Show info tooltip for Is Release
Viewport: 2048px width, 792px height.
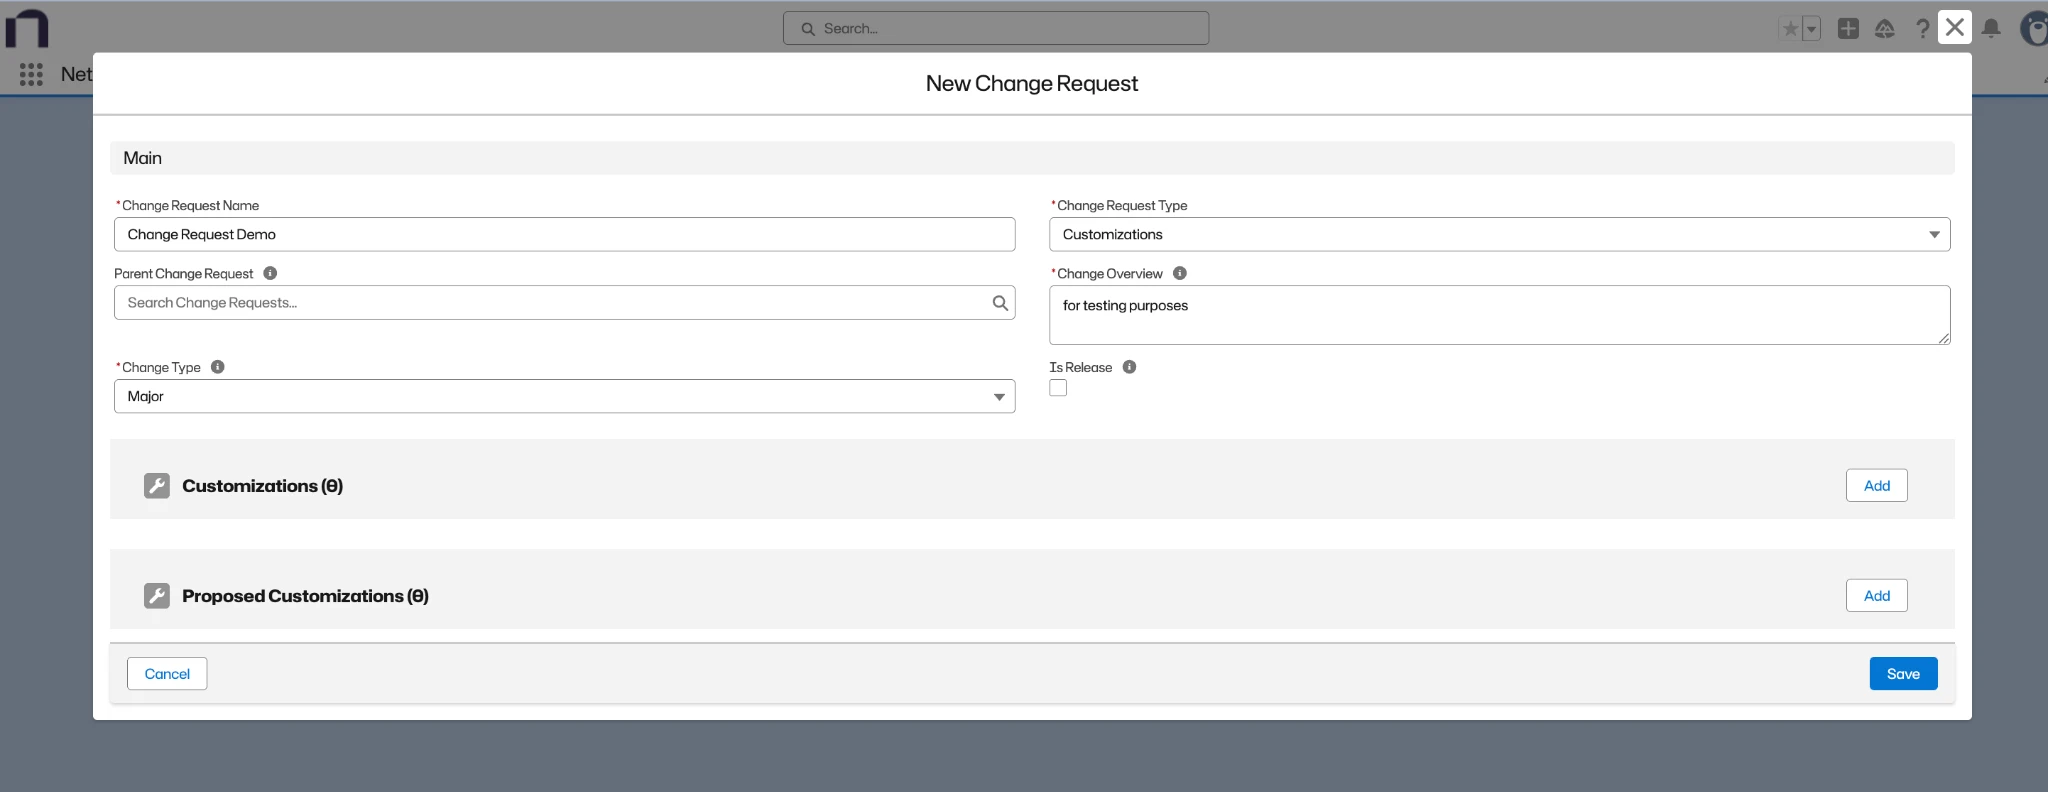click(x=1130, y=367)
